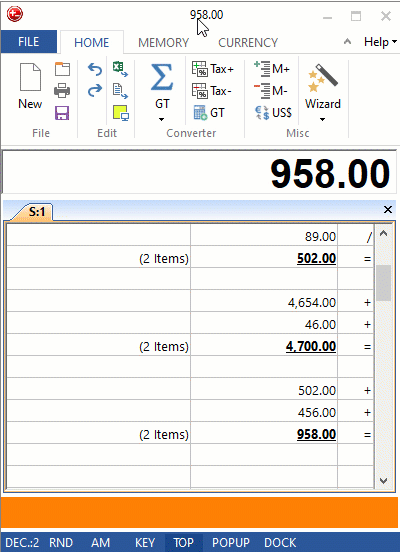This screenshot has width=400, height=552.
Task: Toggle RND rounding in status bar
Action: pyautogui.click(x=61, y=542)
